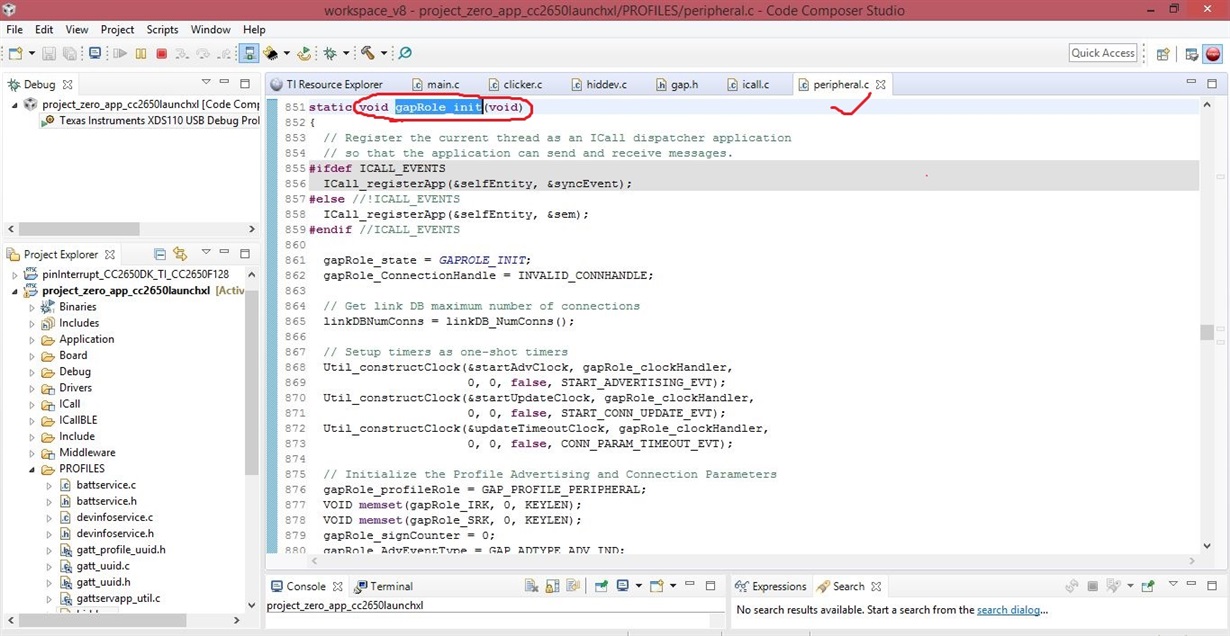Click the bug Debug launch icon
The height and width of the screenshot is (636, 1230).
330,53
